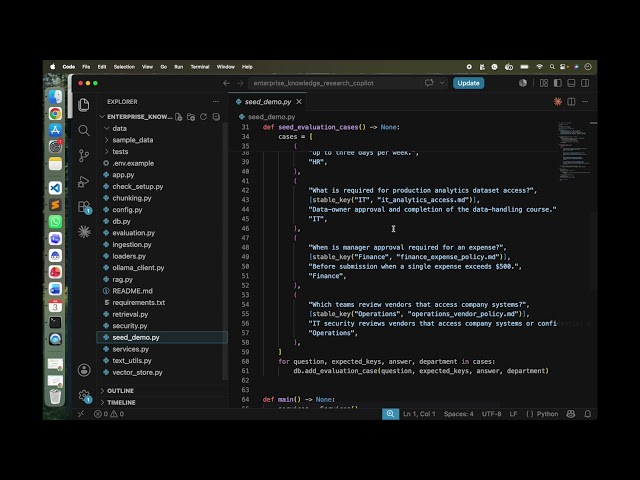Expand the OUTLINE section

coord(120,391)
